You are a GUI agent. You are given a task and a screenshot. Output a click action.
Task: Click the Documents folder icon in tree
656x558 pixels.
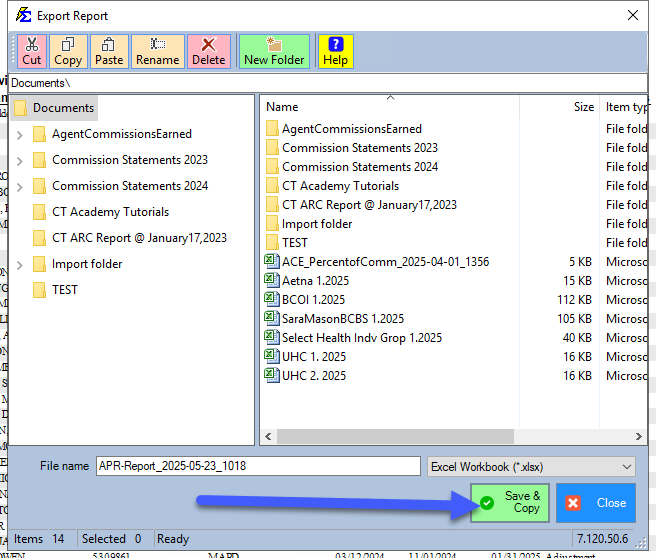[x=20, y=108]
